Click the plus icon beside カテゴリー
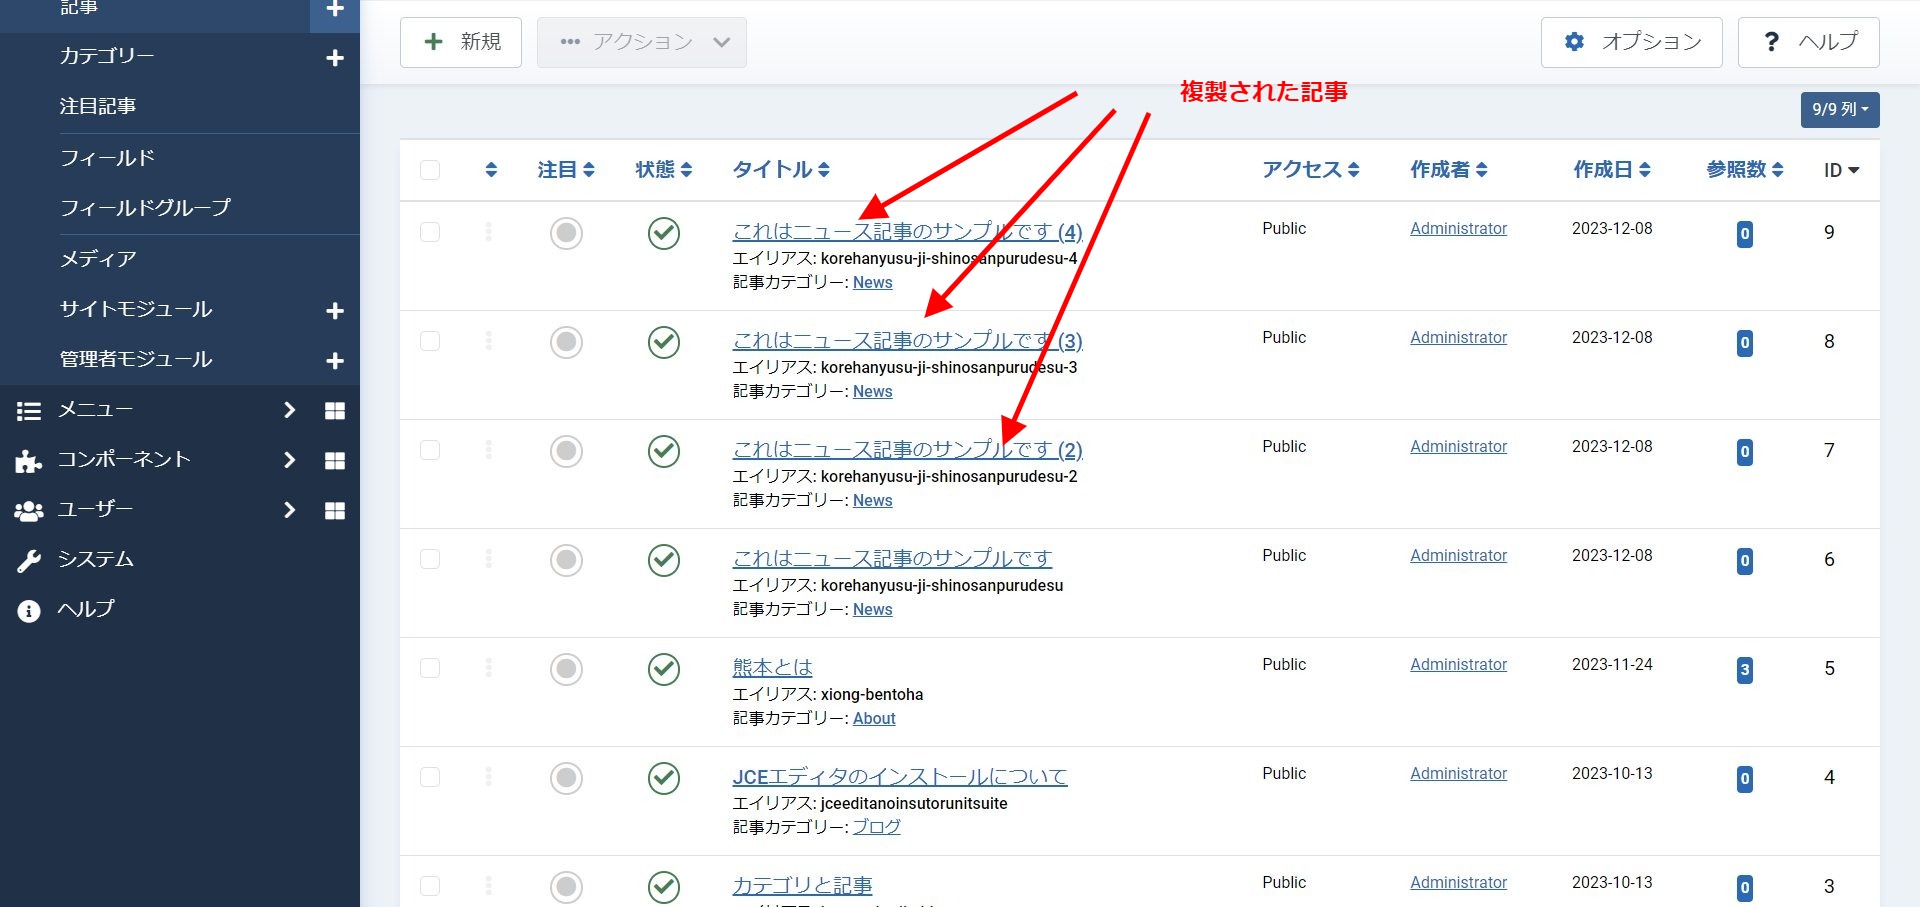 (335, 58)
